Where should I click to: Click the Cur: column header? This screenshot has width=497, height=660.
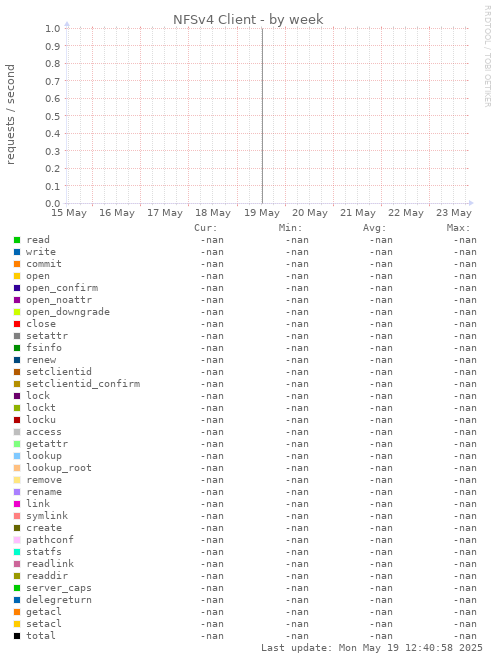(x=206, y=228)
